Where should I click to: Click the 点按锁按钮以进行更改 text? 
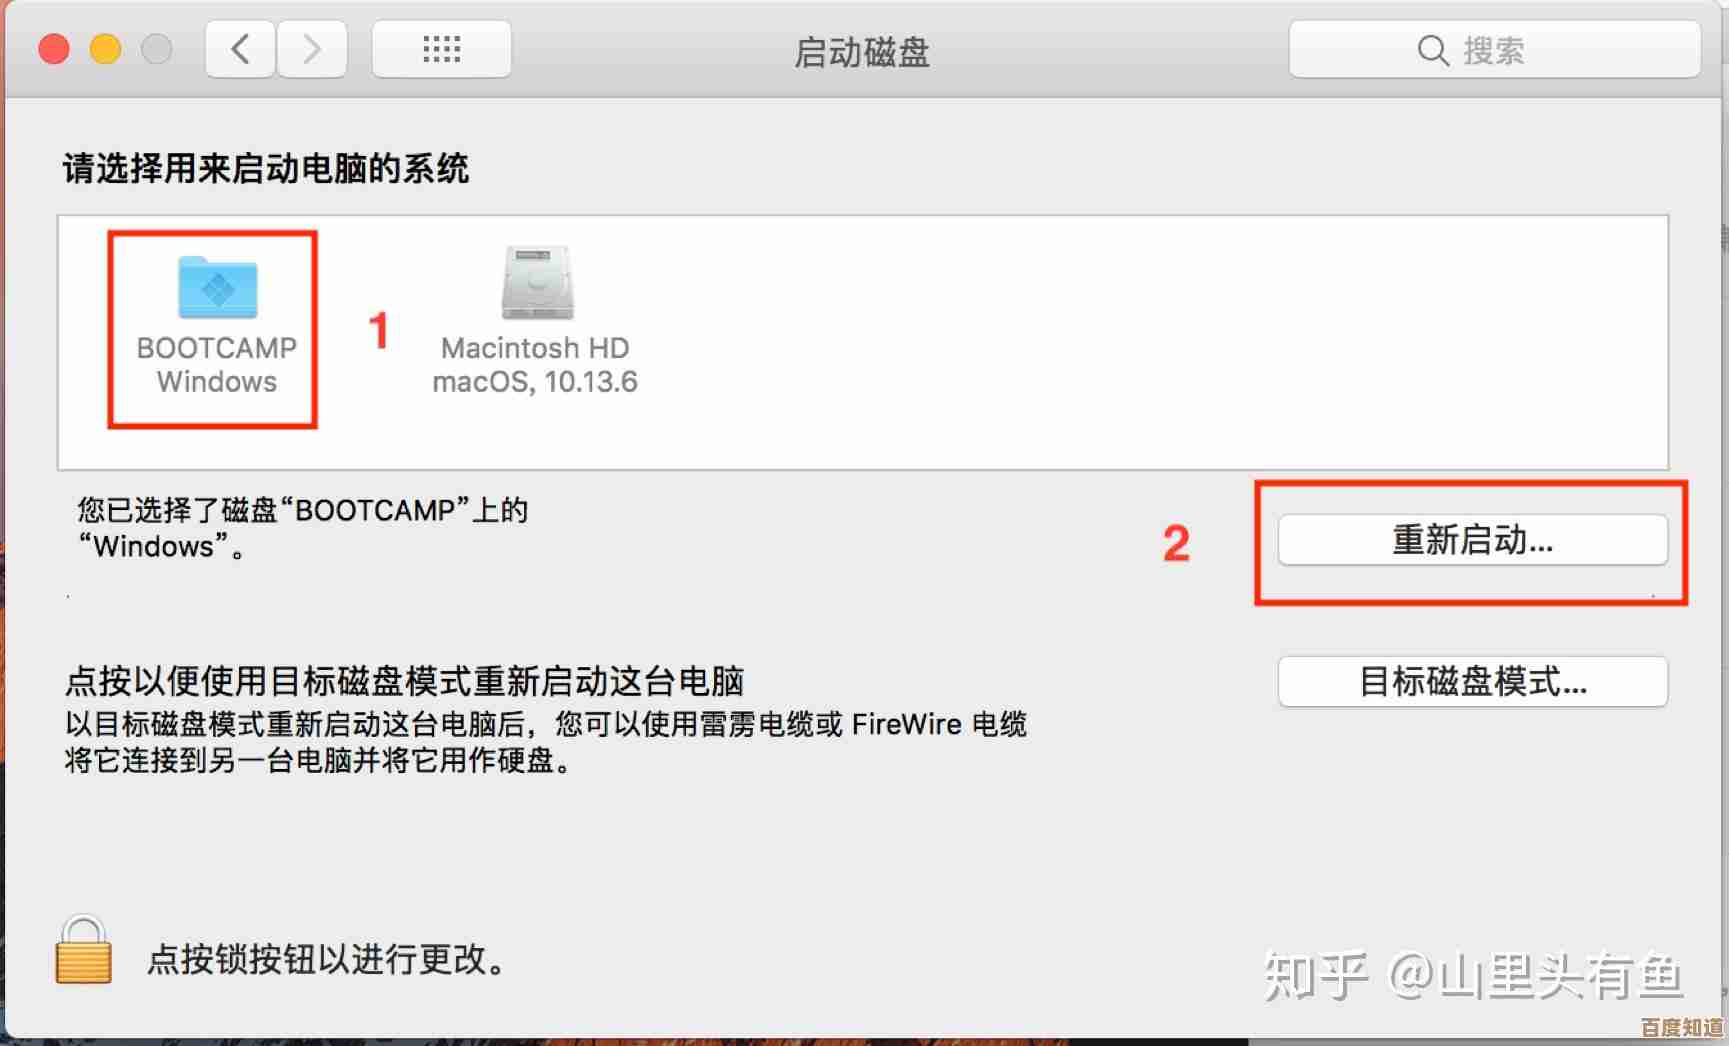click(326, 960)
